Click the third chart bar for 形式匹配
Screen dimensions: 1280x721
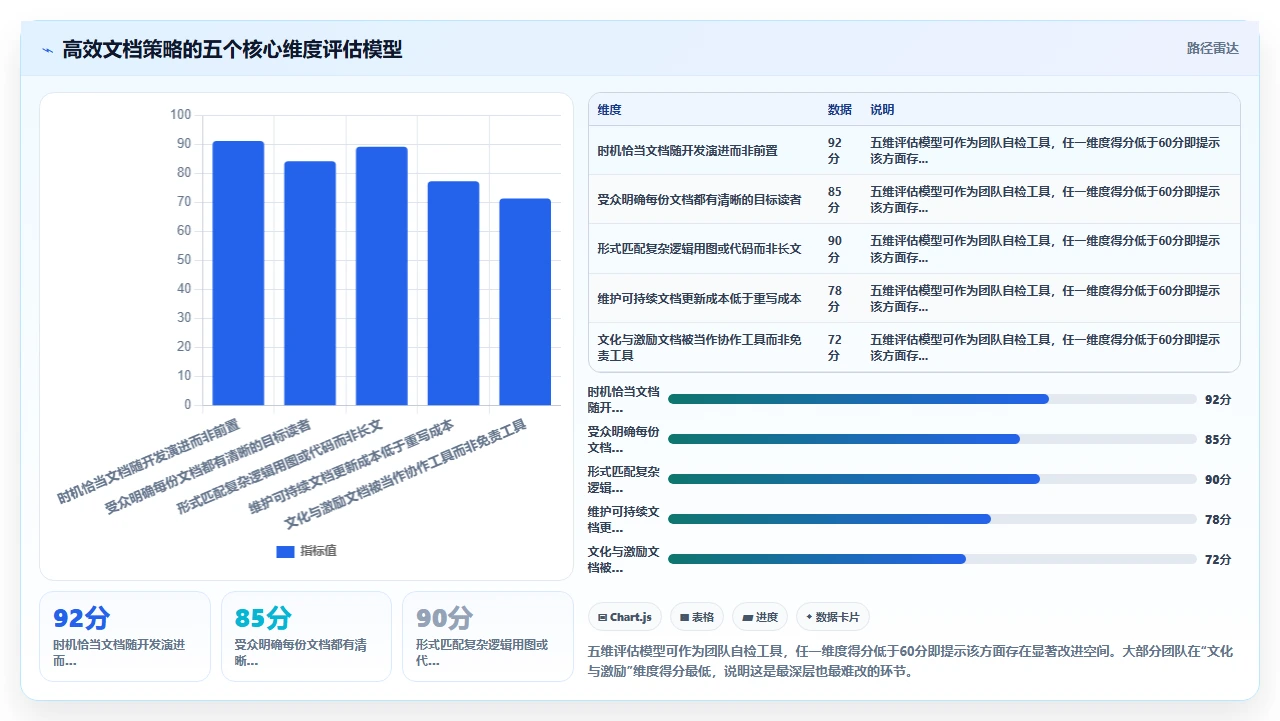[x=382, y=276]
